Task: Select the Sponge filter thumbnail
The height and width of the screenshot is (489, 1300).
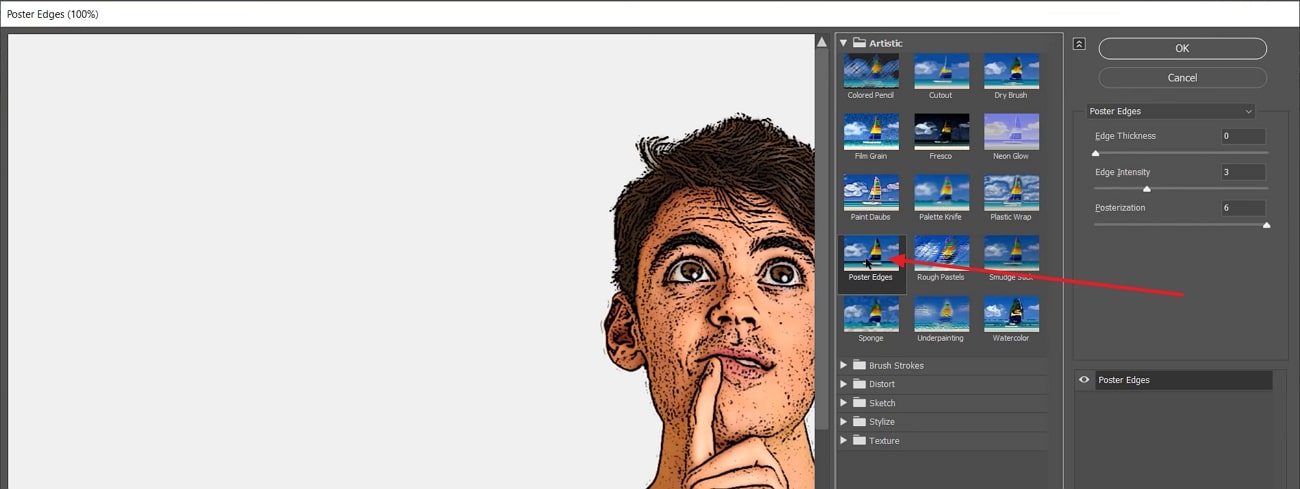Action: [871, 314]
